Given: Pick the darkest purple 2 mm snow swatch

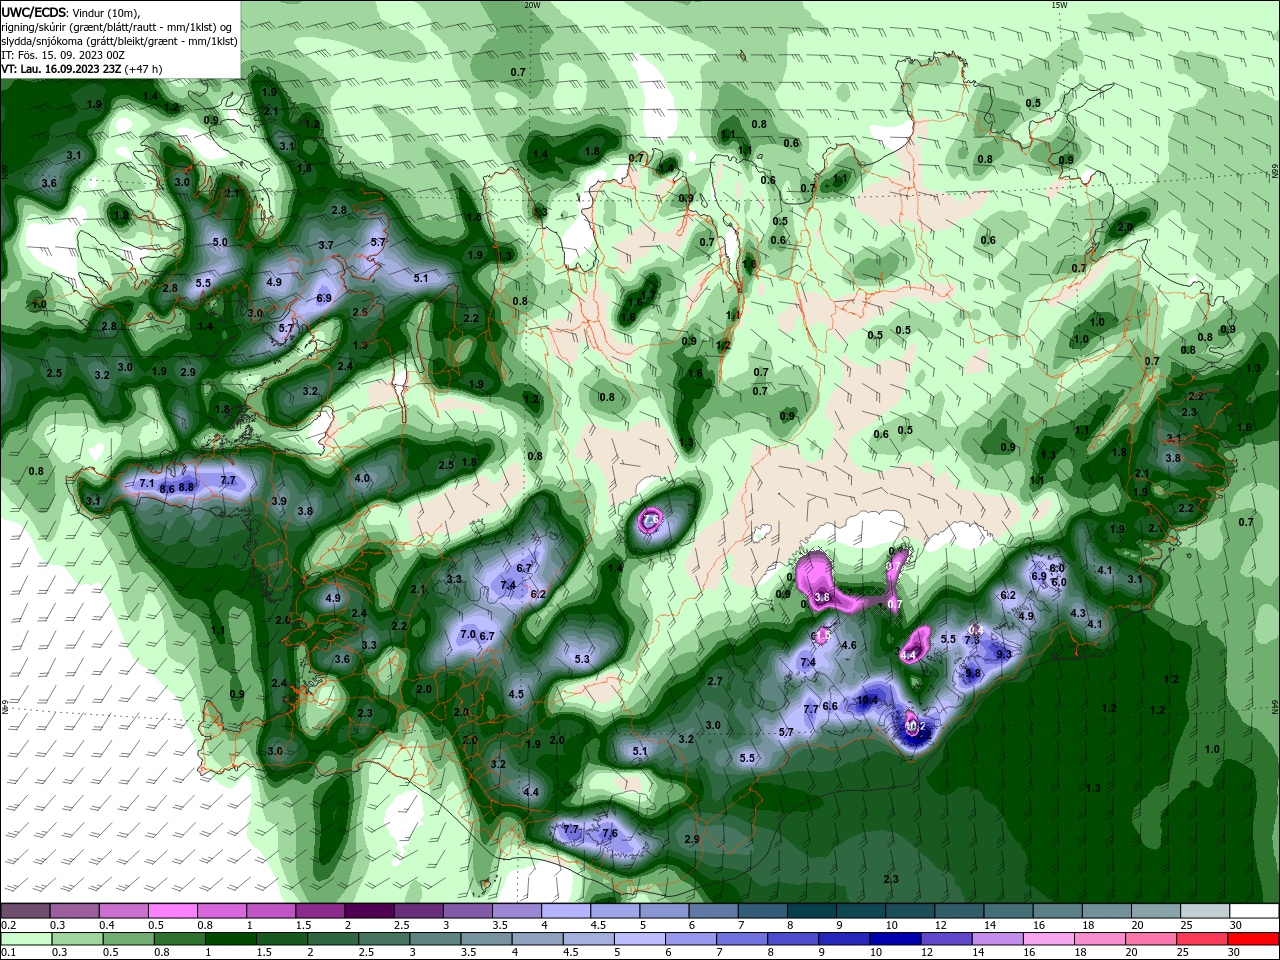Looking at the screenshot, I should [369, 911].
